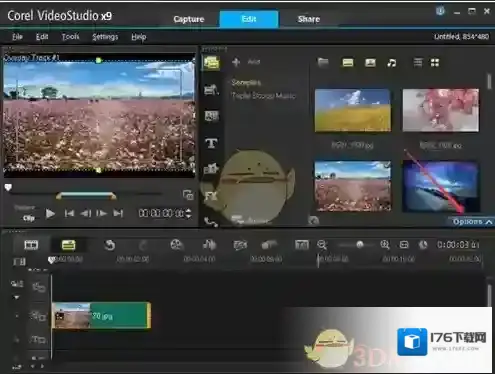Expand the Options panel
Image resolution: width=495 pixels, height=374 pixels.
pyautogui.click(x=472, y=222)
